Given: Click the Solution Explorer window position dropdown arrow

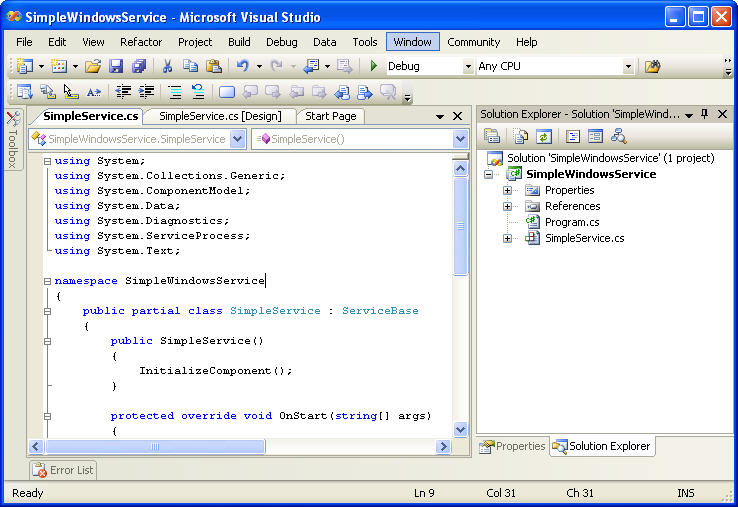Looking at the screenshot, I should point(689,114).
